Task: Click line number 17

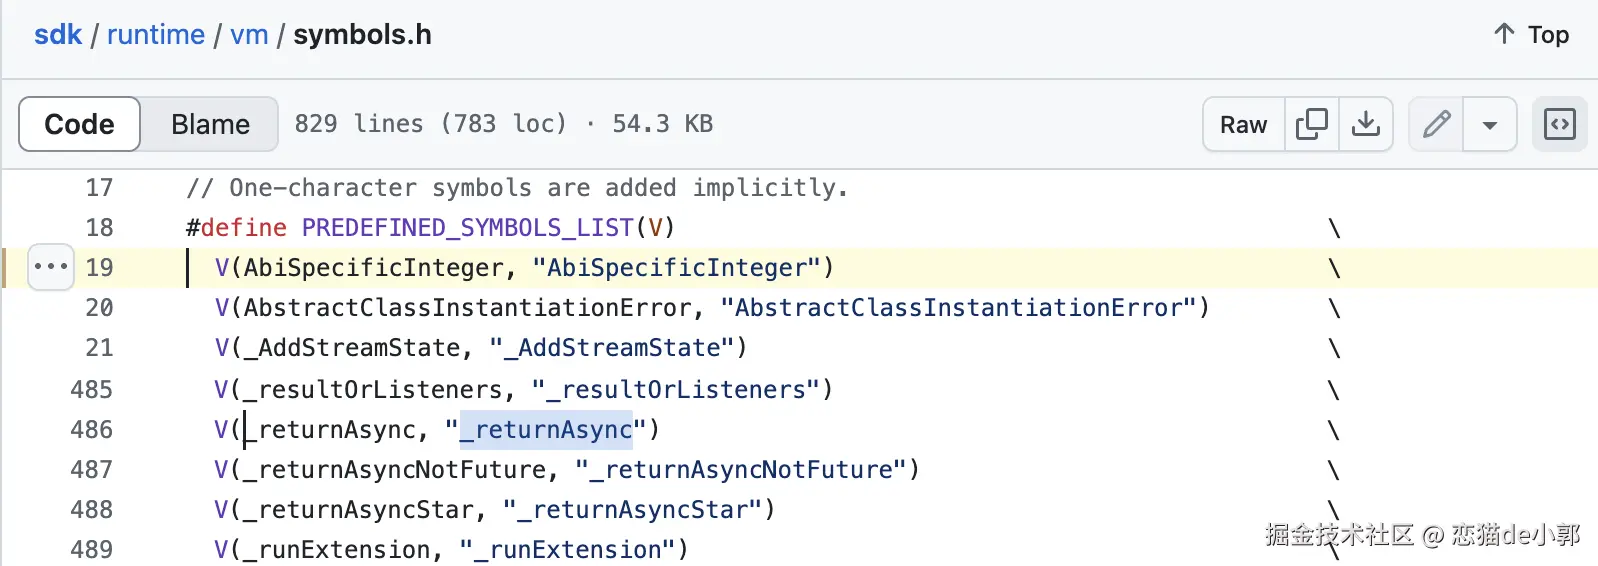Action: pos(99,188)
